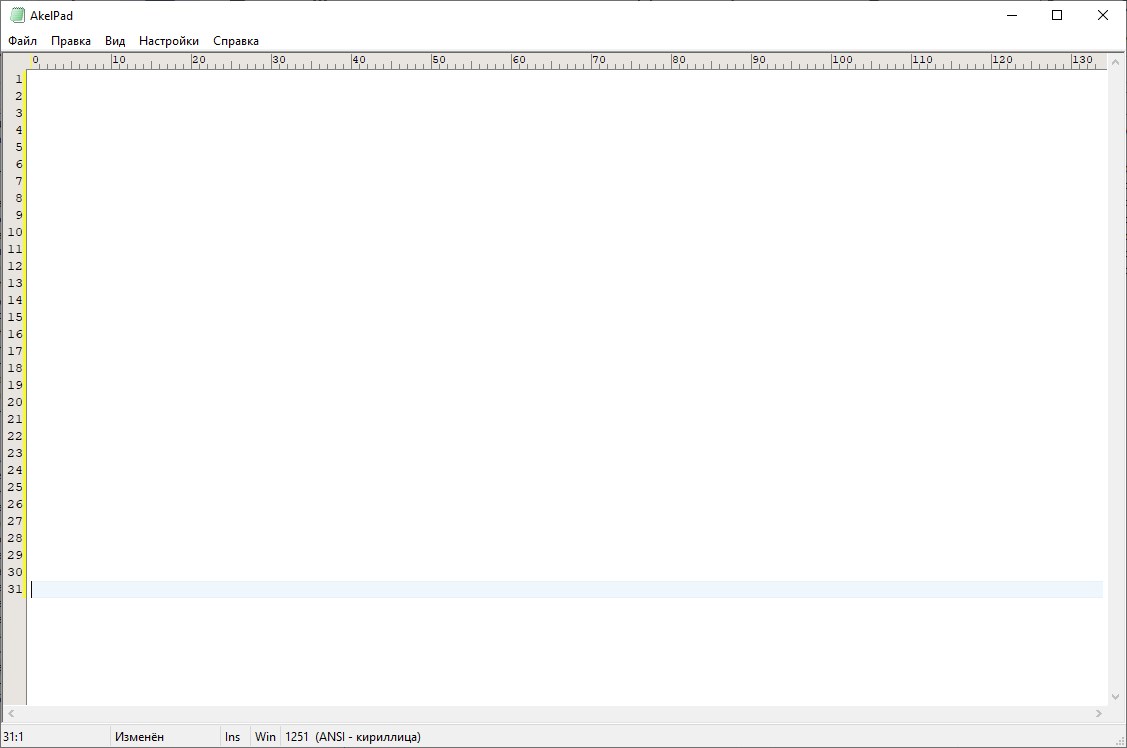Click the 31:1 cursor position in status bar
Image resolution: width=1127 pixels, height=748 pixels.
(x=14, y=737)
